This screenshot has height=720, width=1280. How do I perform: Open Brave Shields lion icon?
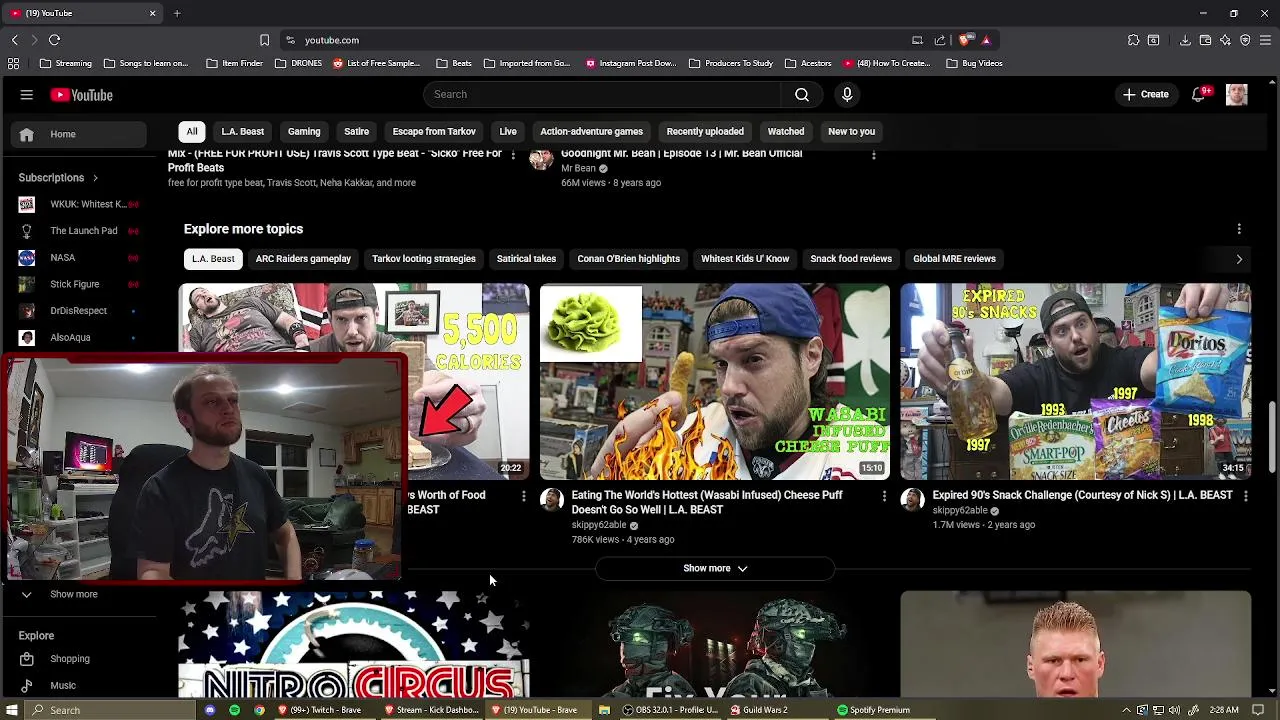pos(964,40)
